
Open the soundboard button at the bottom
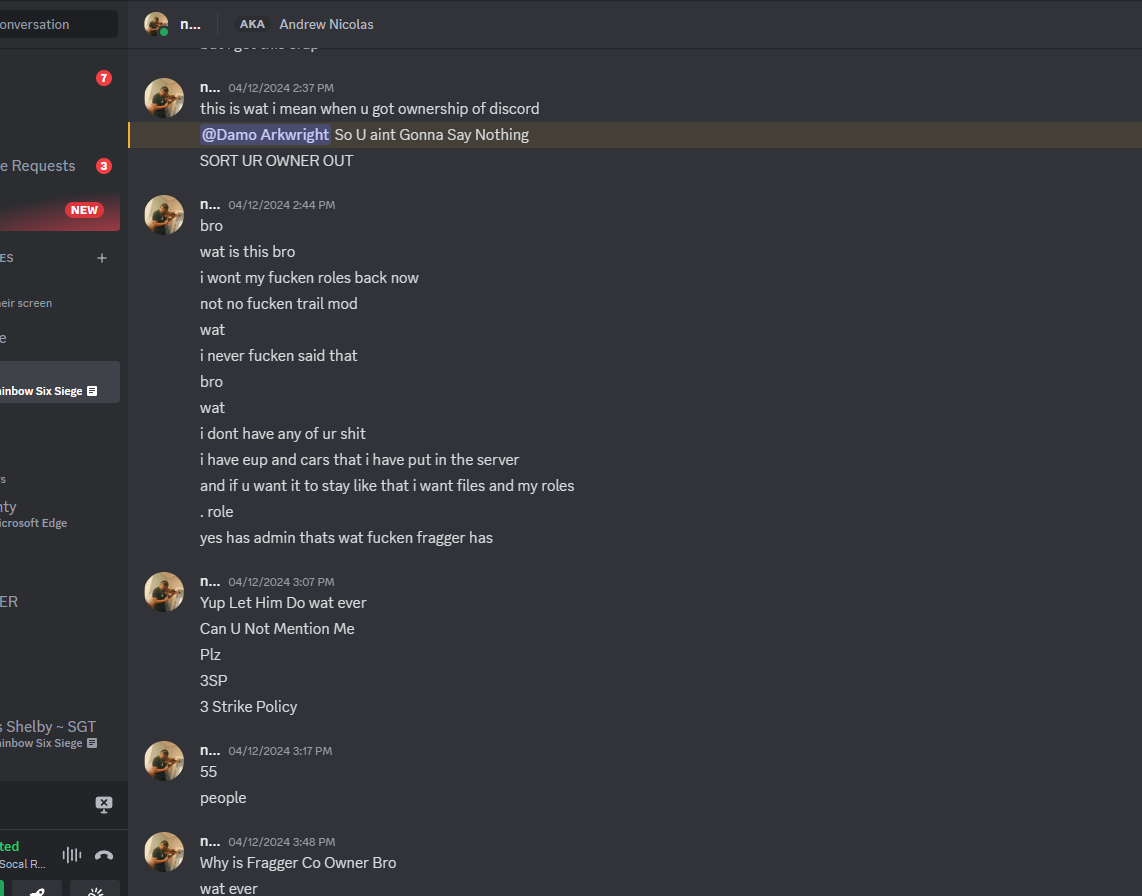(95, 890)
